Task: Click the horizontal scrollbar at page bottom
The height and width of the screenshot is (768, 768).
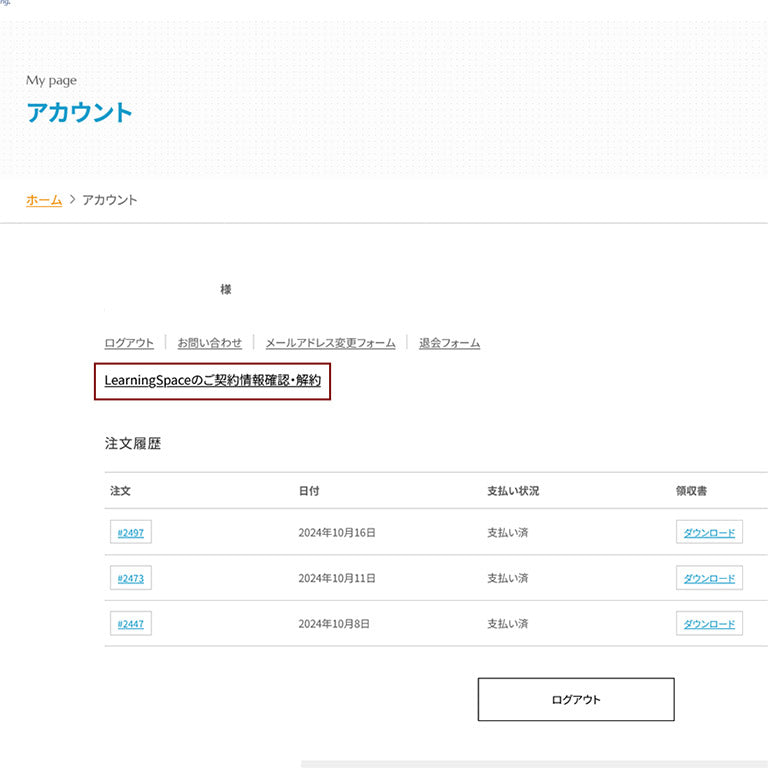Action: point(534,764)
